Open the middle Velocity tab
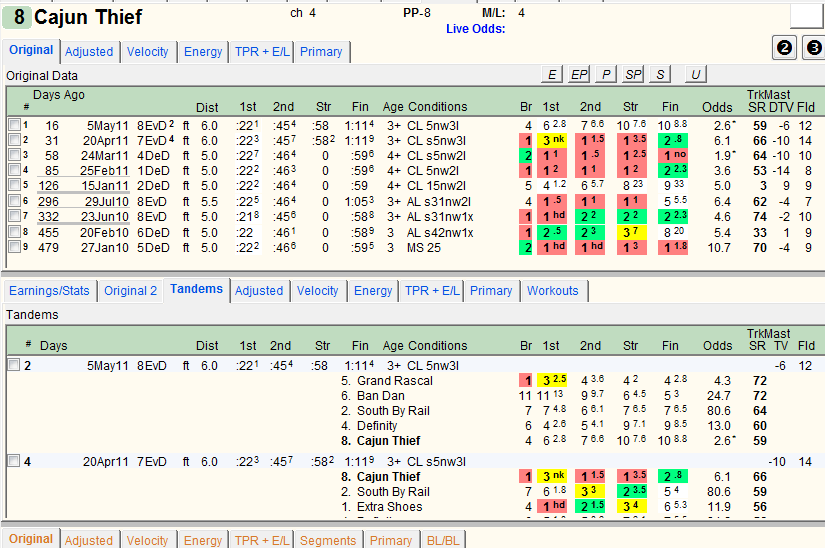Viewport: 825px width, 548px height. coord(317,290)
